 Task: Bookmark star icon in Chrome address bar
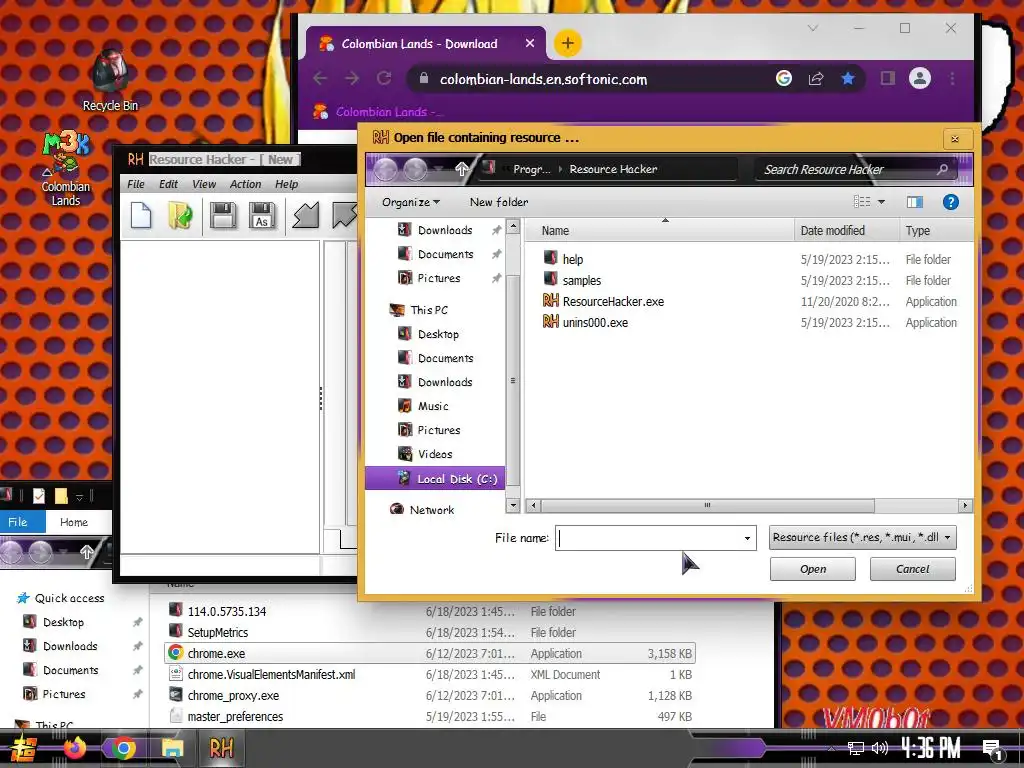pos(848,78)
